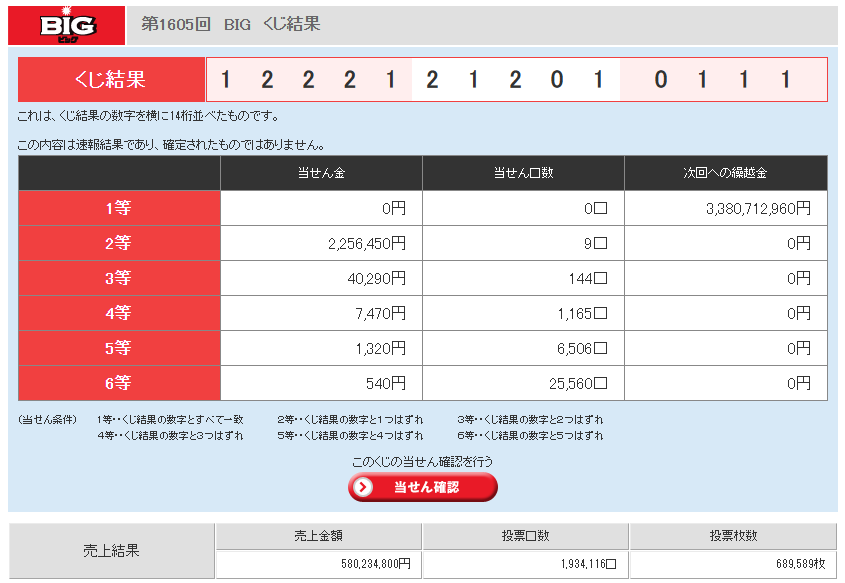Viewport: 845px width, 583px height.
Task: Click the 第1605回 BIG くじ結果 title
Action: (x=231, y=24)
